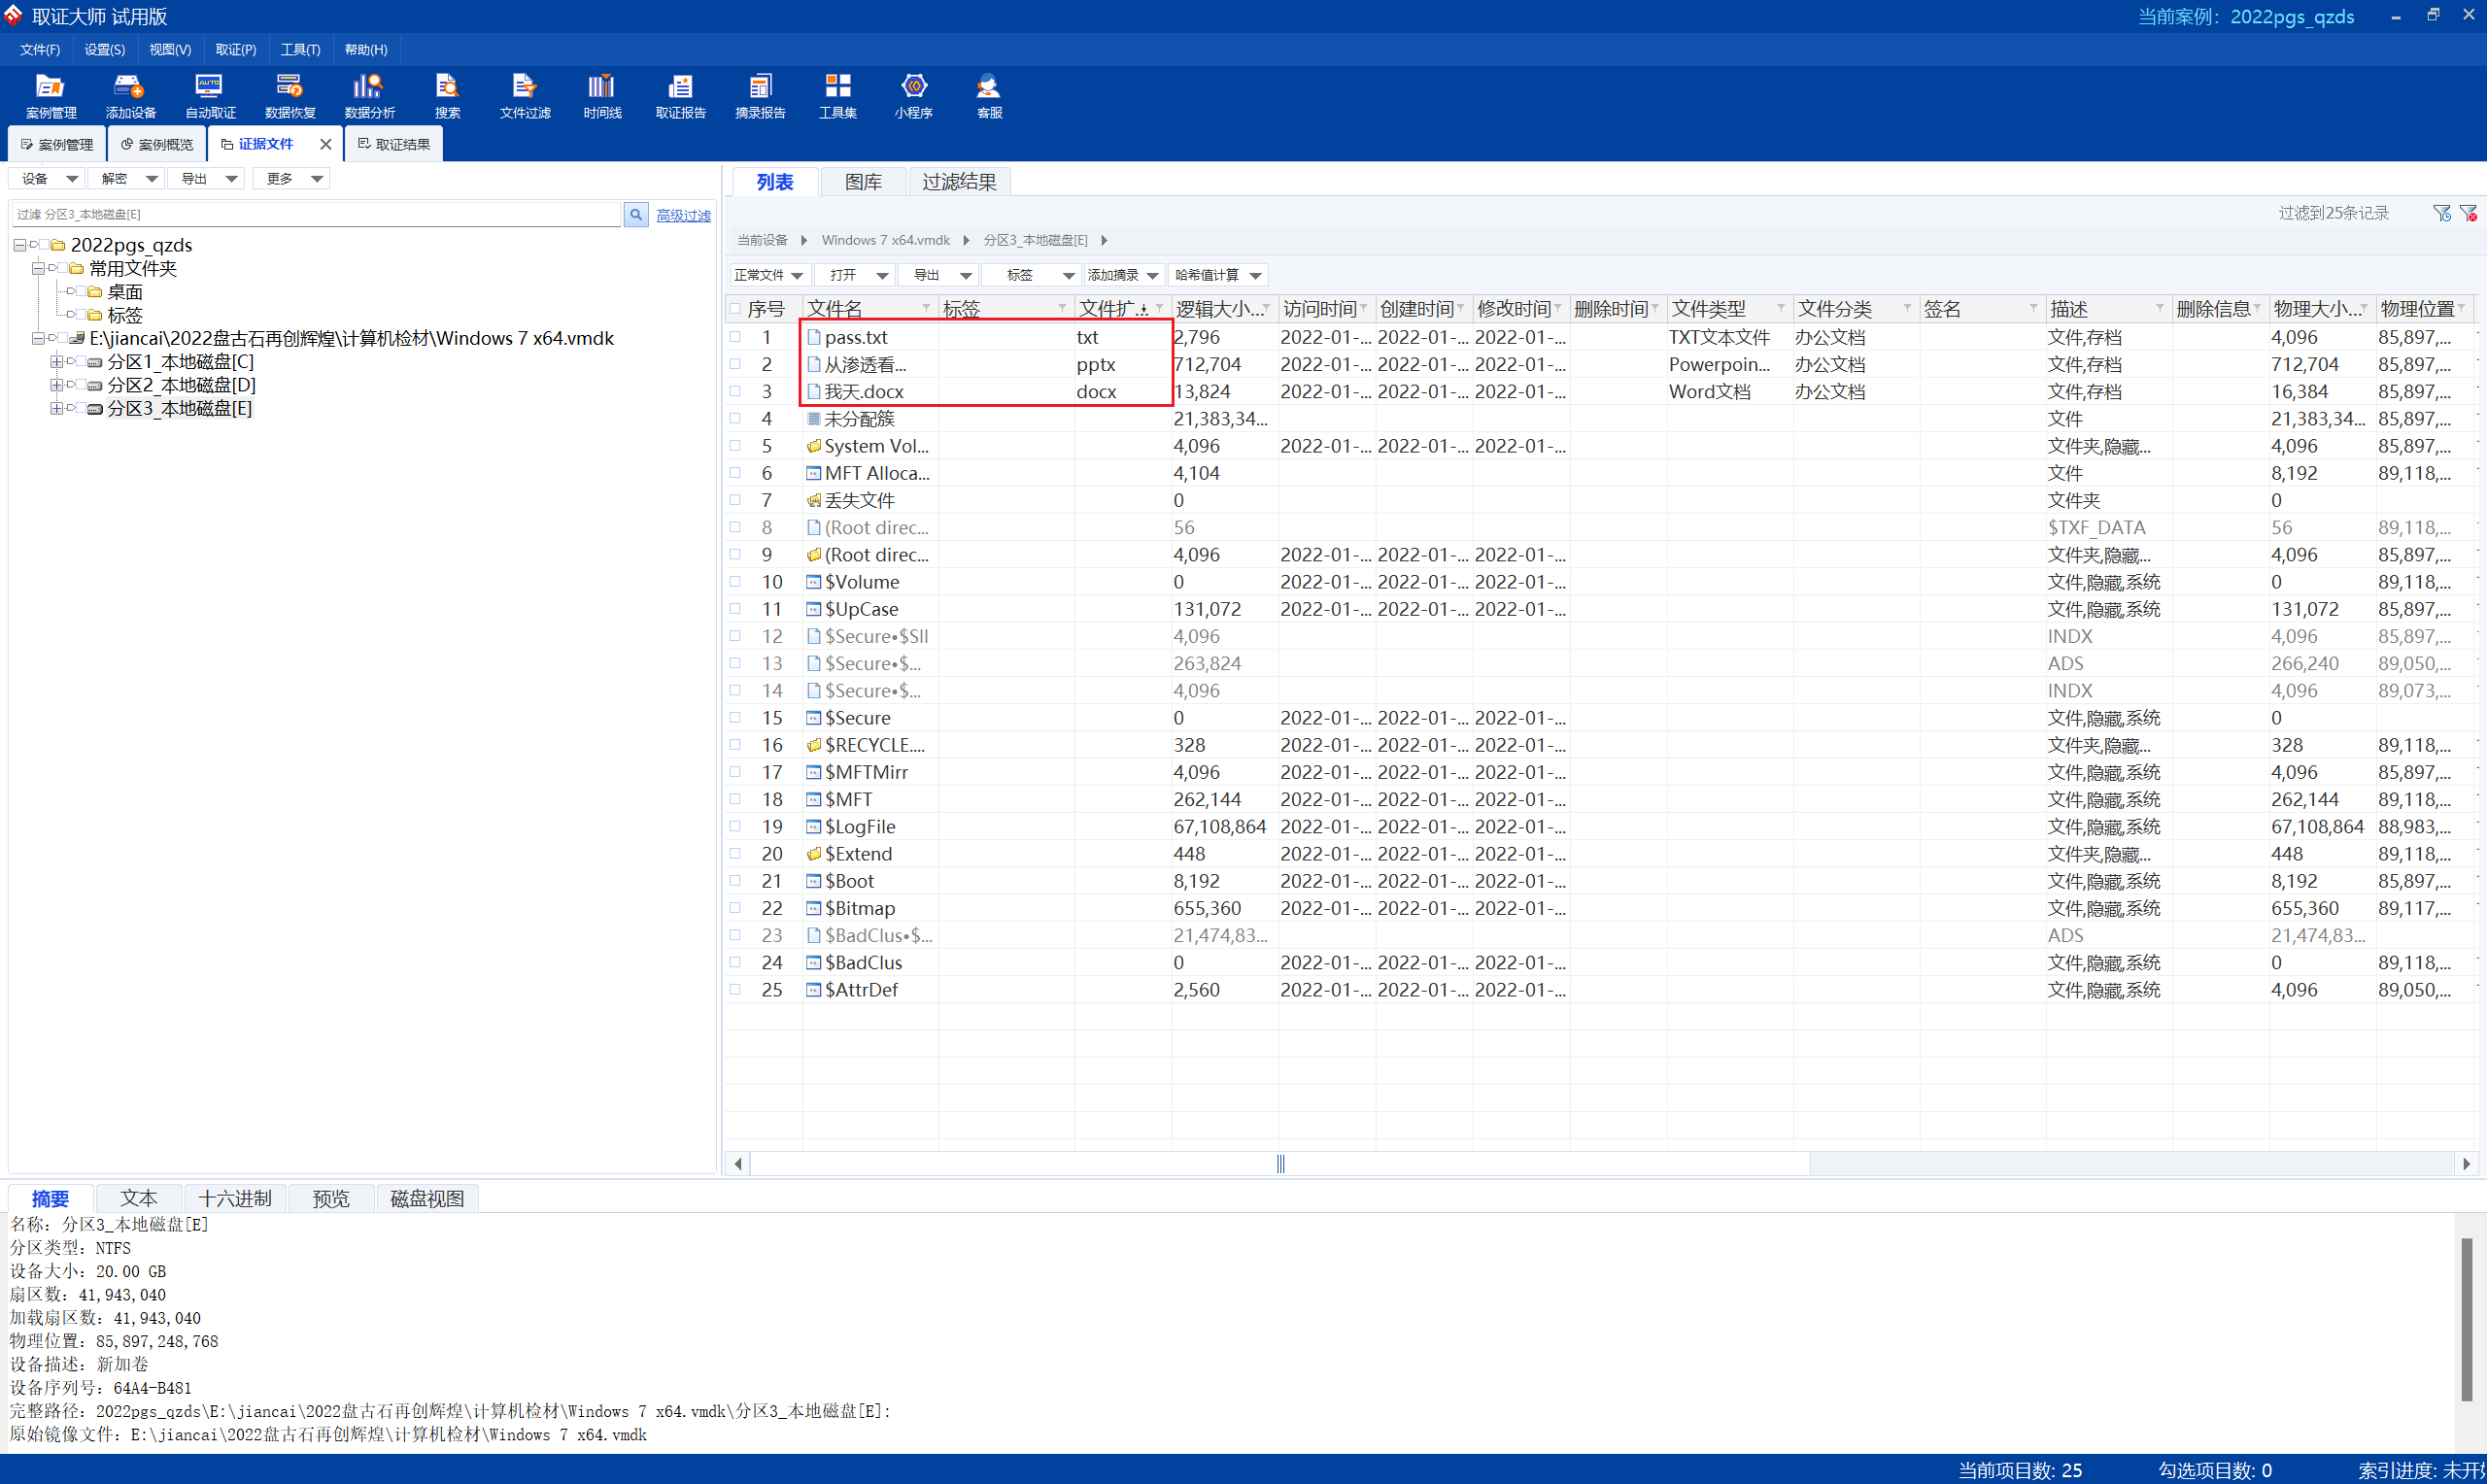This screenshot has width=2487, height=1484.
Task: Open the 文件过滤 tool
Action: pos(525,96)
